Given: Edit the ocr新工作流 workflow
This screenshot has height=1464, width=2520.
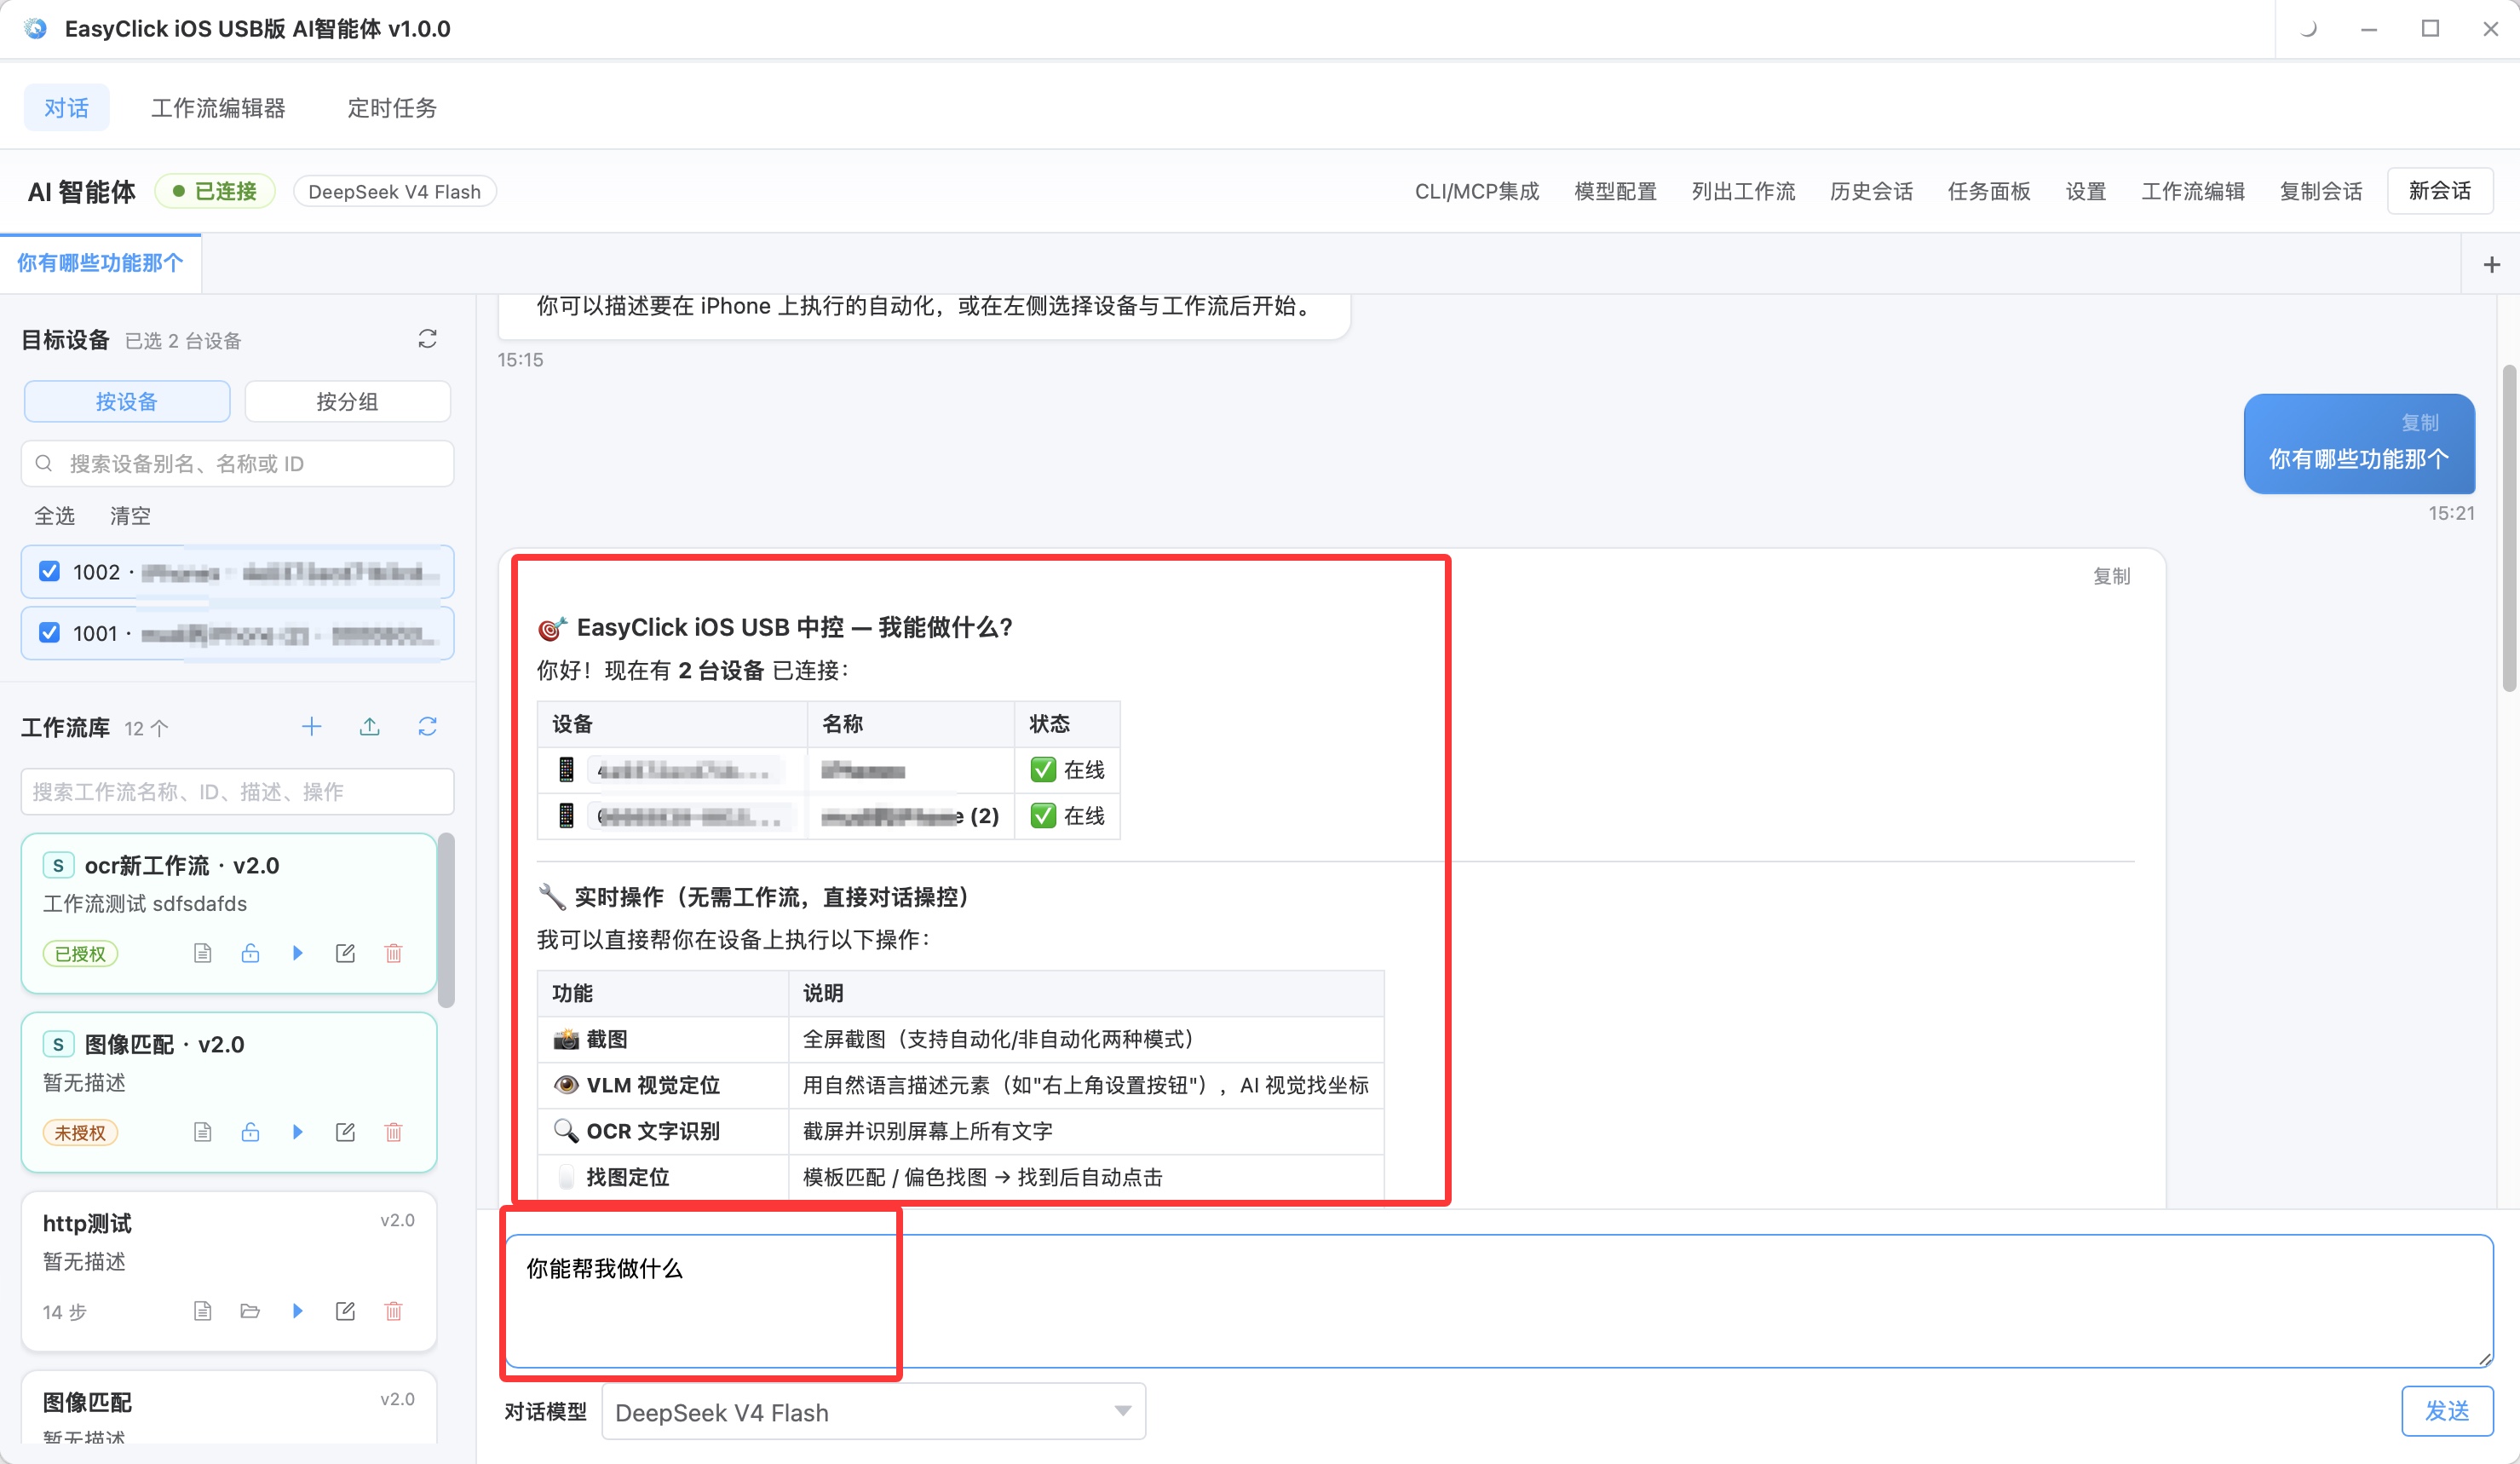Looking at the screenshot, I should pyautogui.click(x=345, y=952).
